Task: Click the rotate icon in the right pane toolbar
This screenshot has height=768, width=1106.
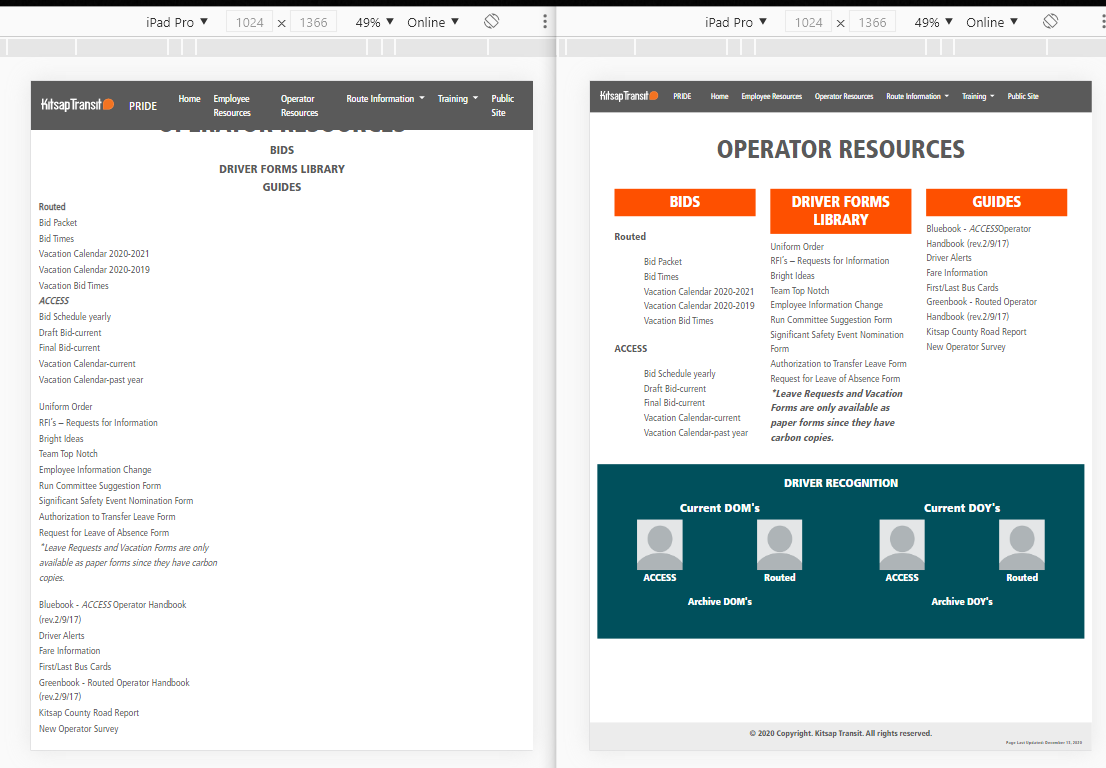Action: 1050,22
